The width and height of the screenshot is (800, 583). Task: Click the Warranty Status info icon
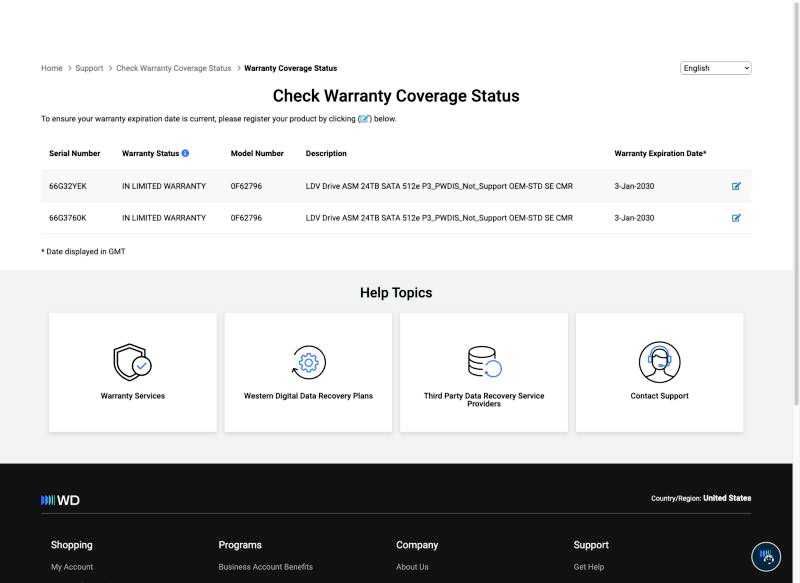click(185, 153)
